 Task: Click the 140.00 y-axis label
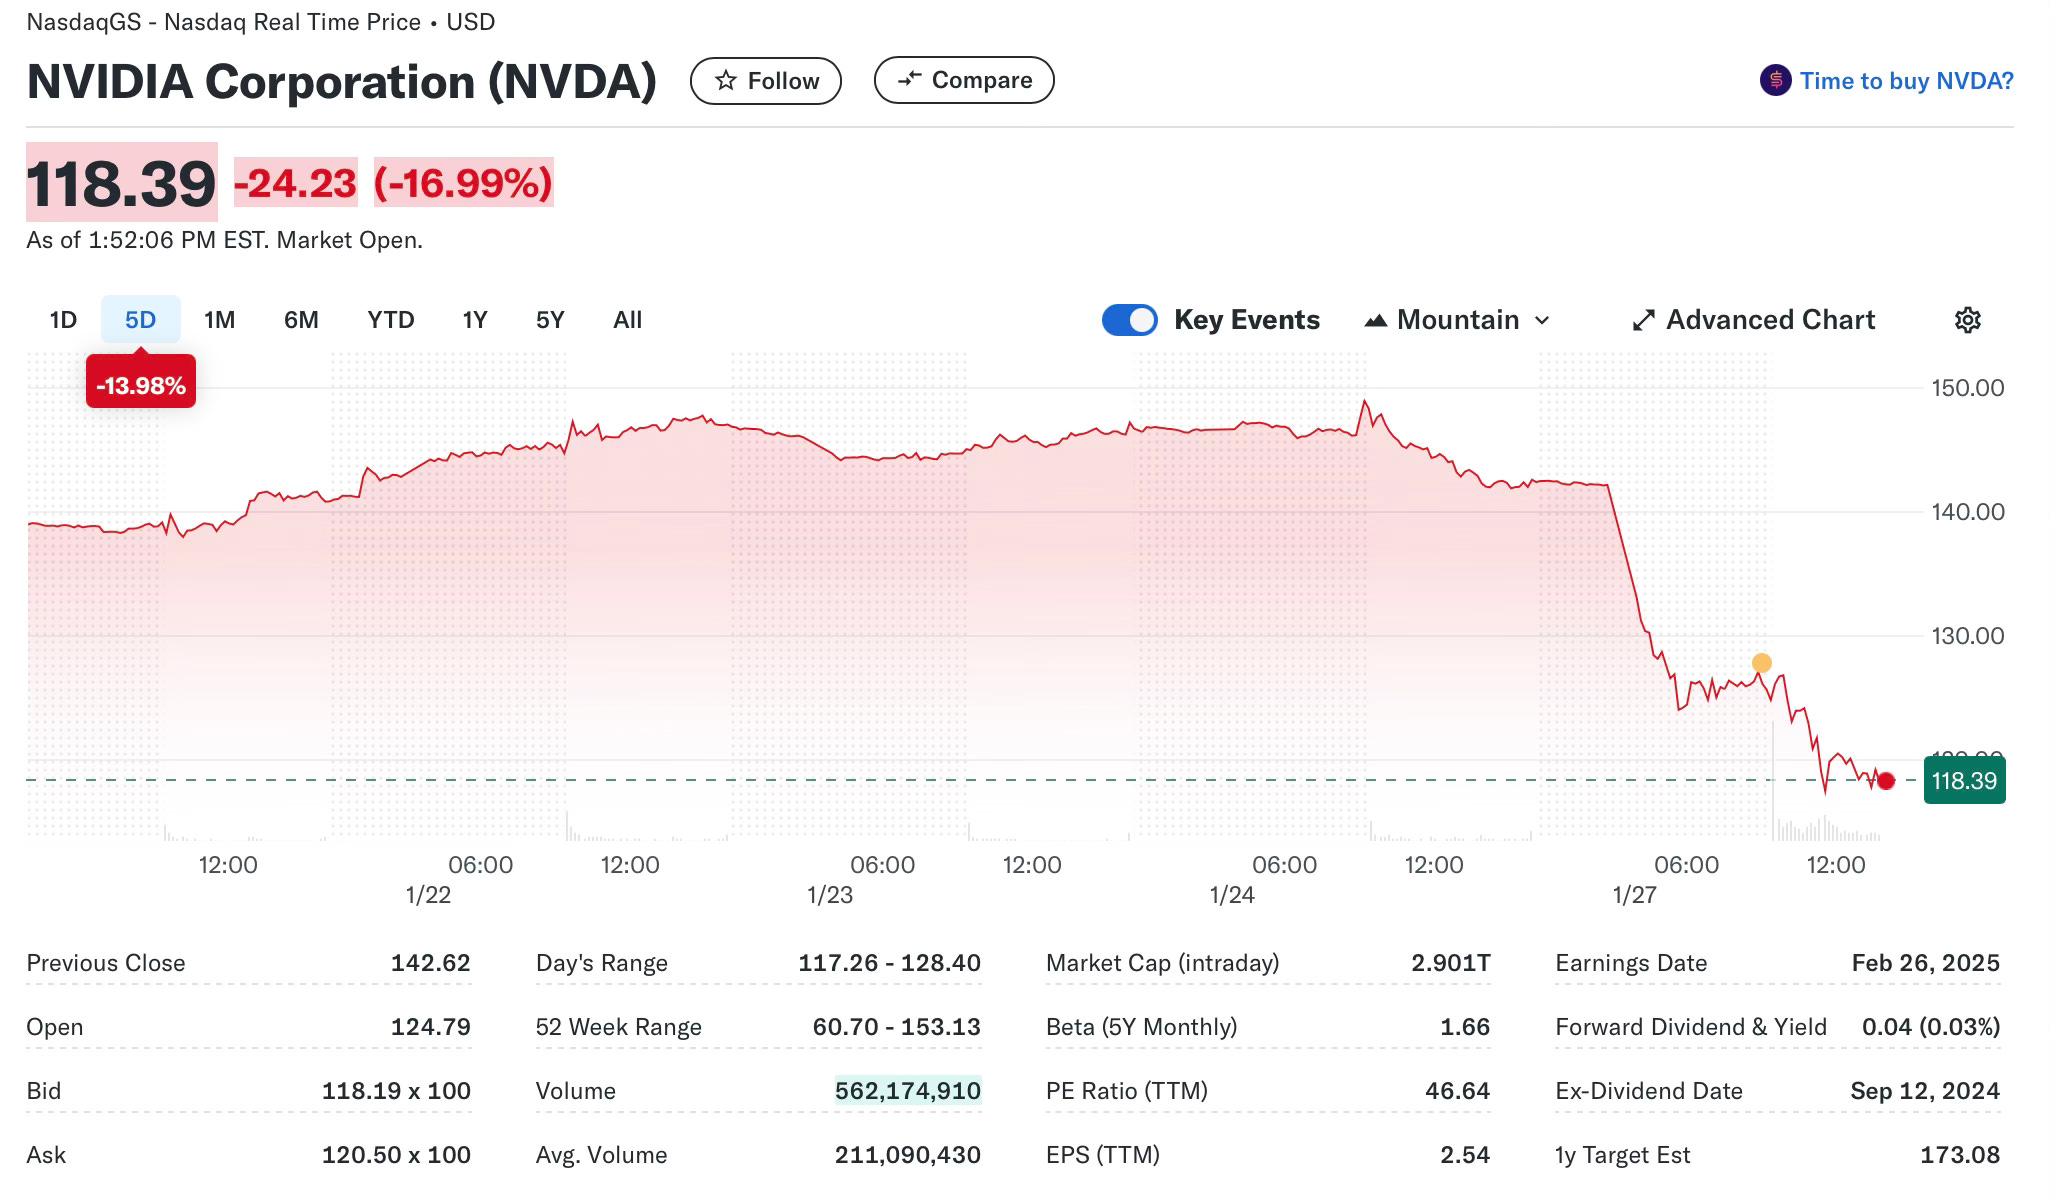pyautogui.click(x=1967, y=512)
